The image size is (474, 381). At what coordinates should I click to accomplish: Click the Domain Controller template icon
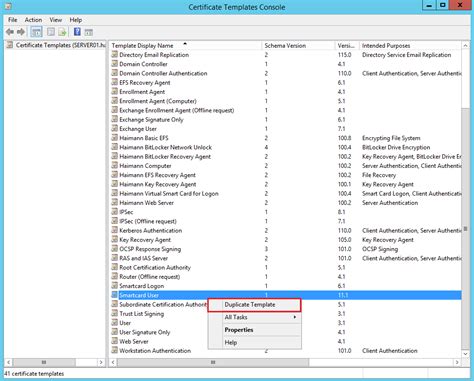(115, 64)
